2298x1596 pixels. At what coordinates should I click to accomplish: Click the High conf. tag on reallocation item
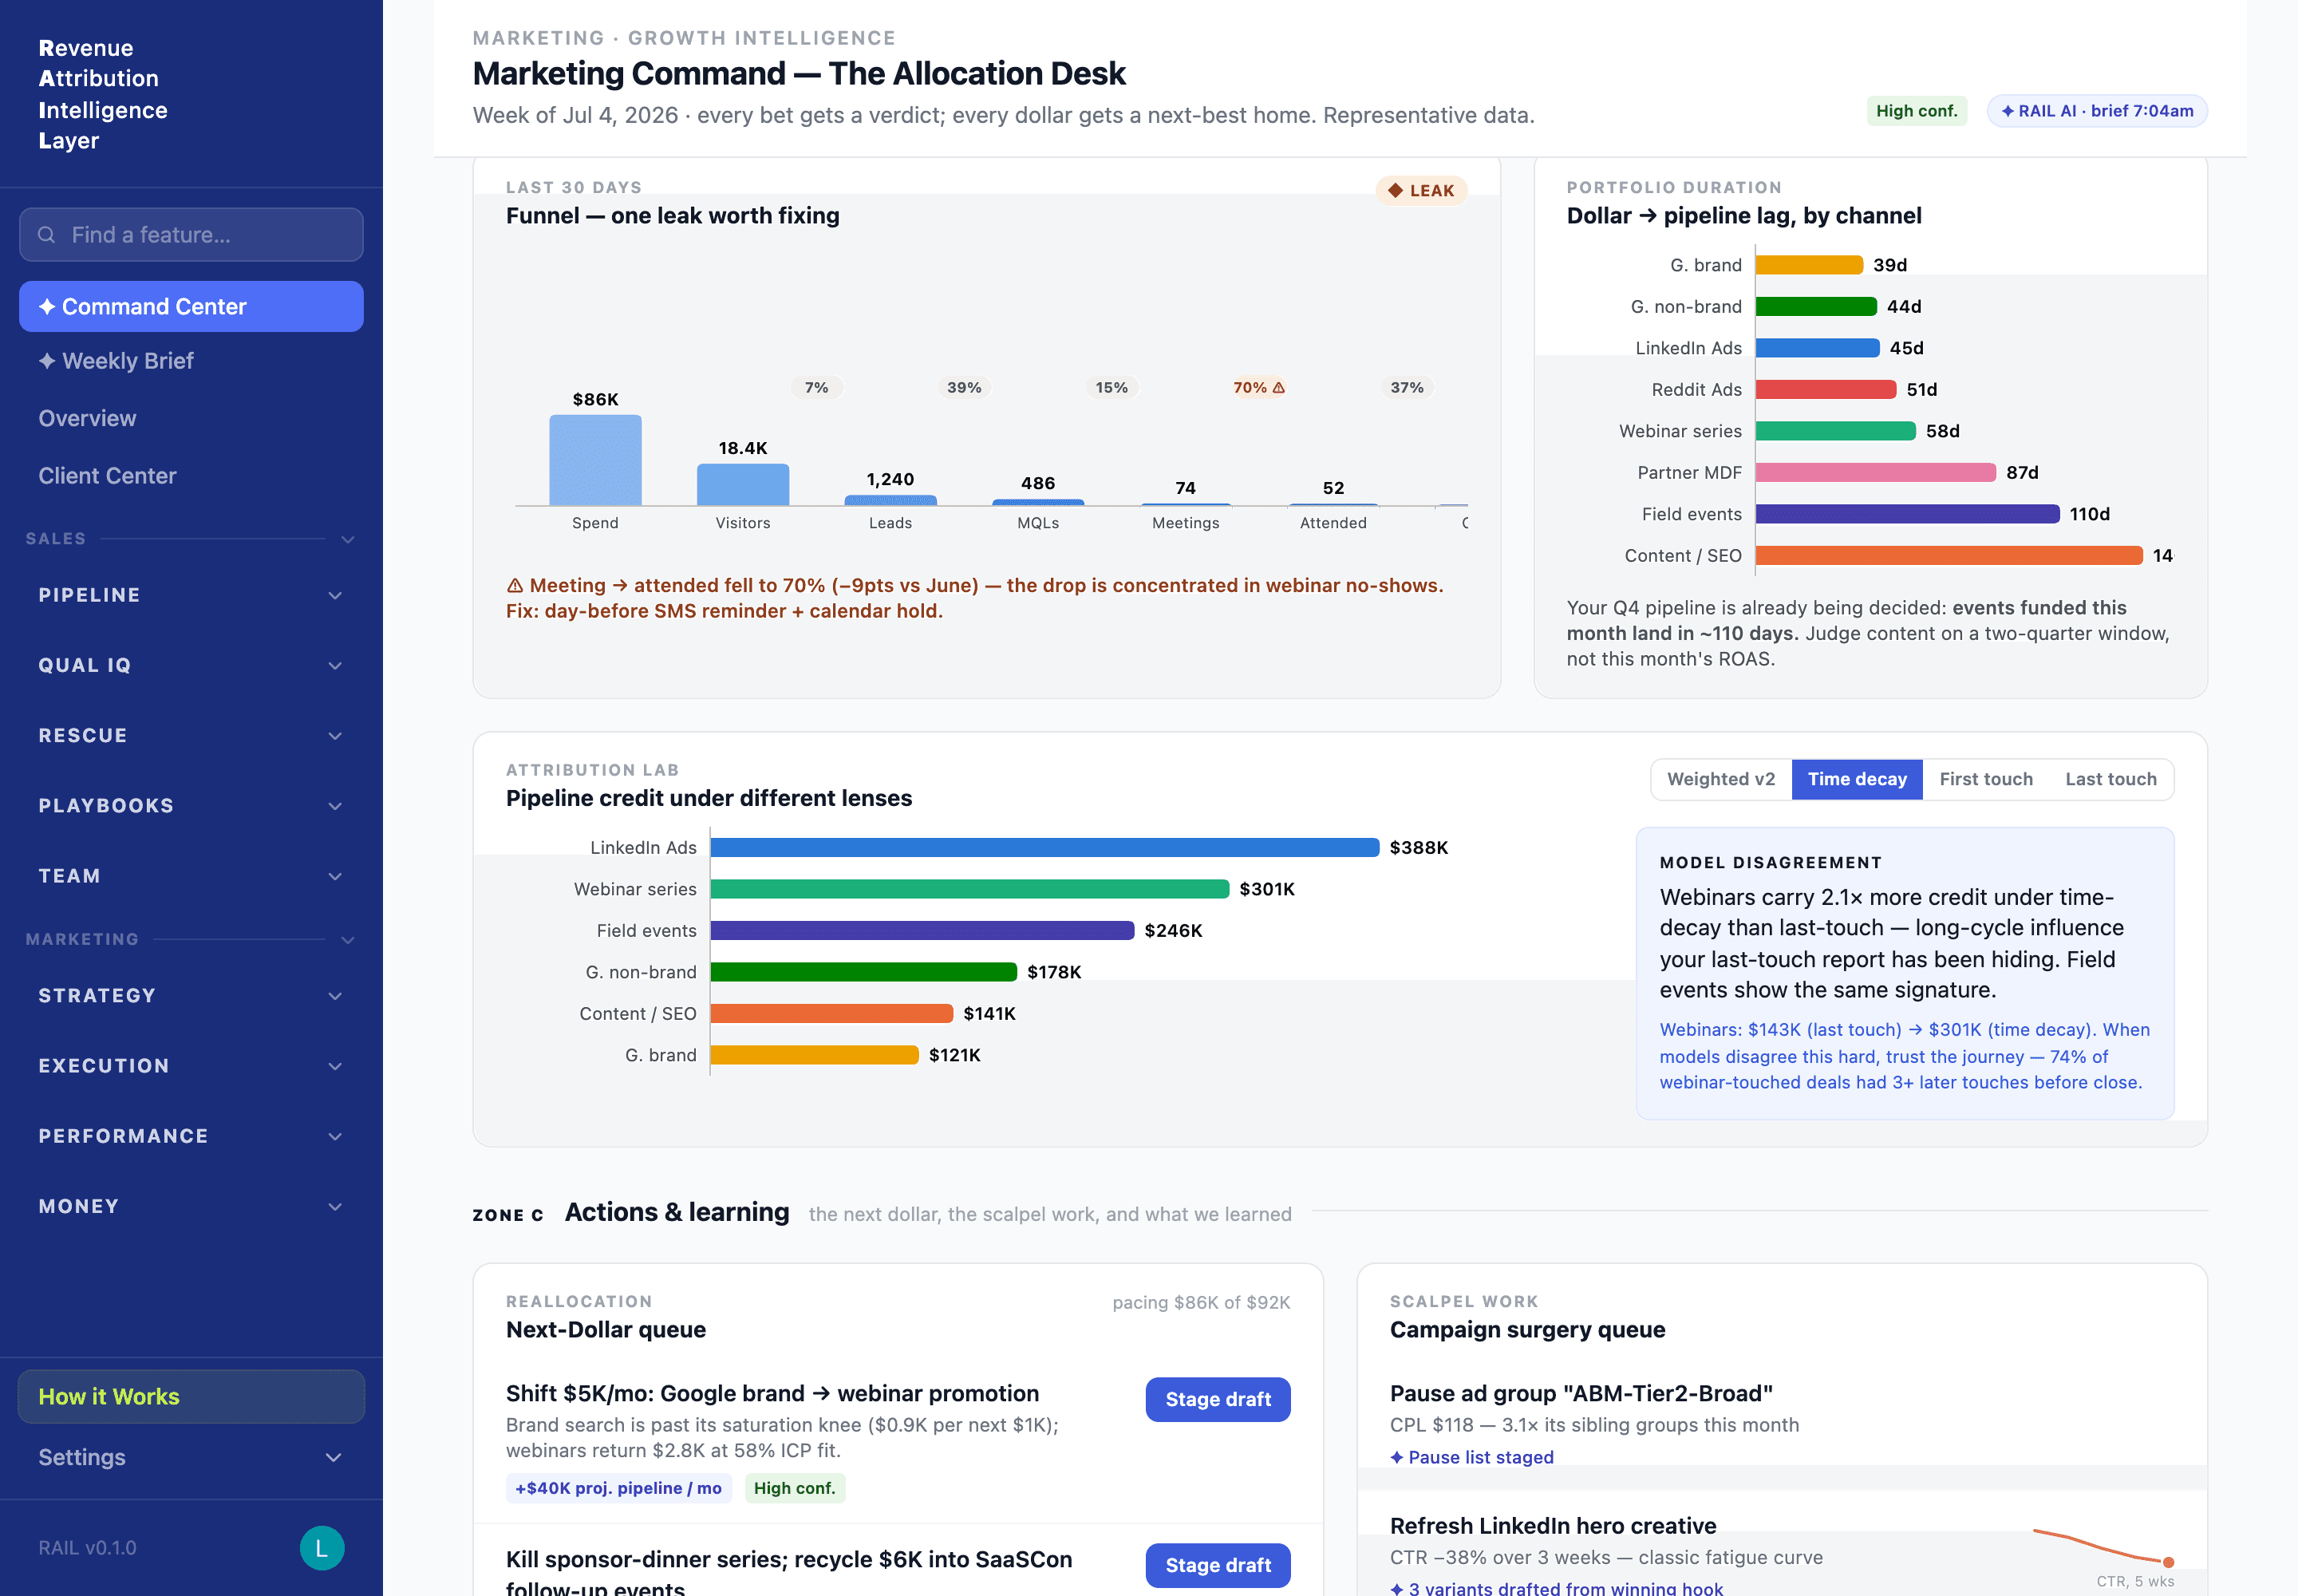[x=795, y=1489]
